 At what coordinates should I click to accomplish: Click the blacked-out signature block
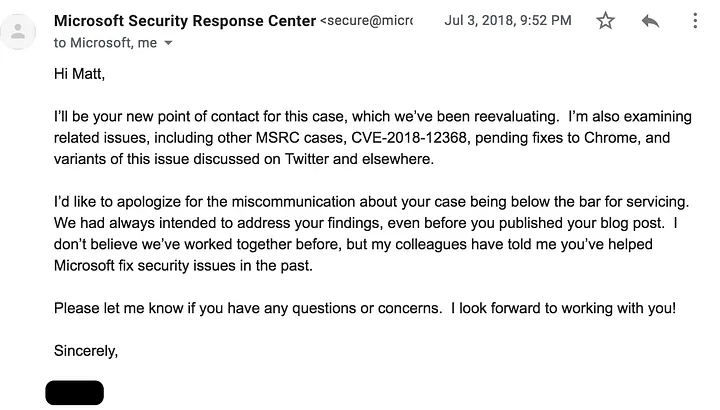coord(74,393)
